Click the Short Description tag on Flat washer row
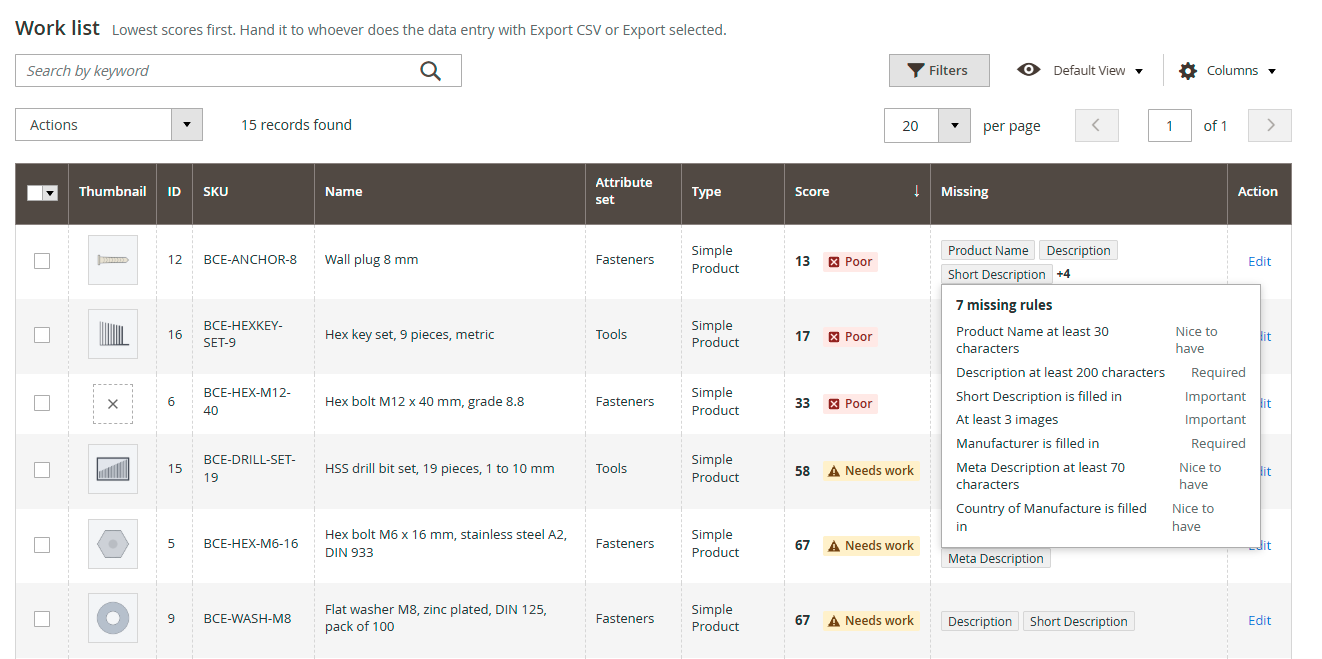The width and height of the screenshot is (1322, 659). coord(1079,622)
